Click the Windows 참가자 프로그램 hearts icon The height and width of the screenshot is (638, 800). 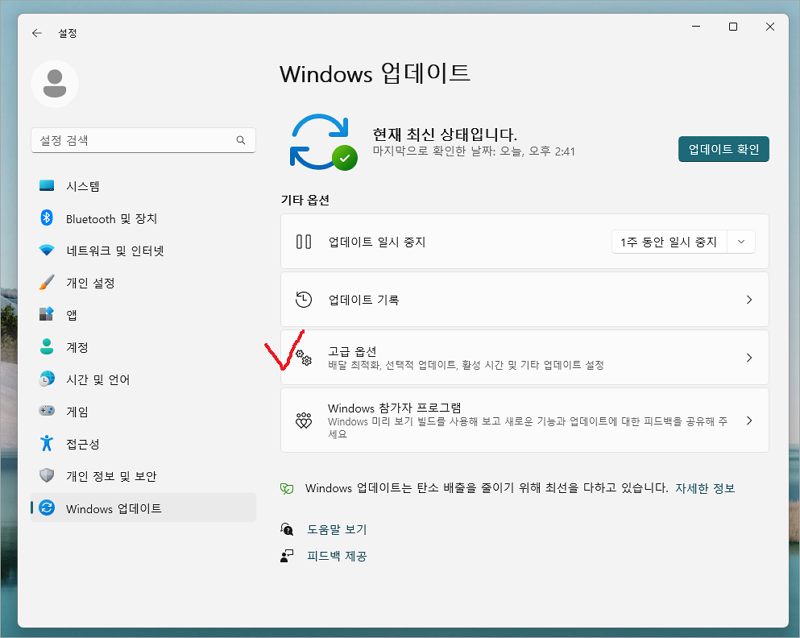click(304, 421)
